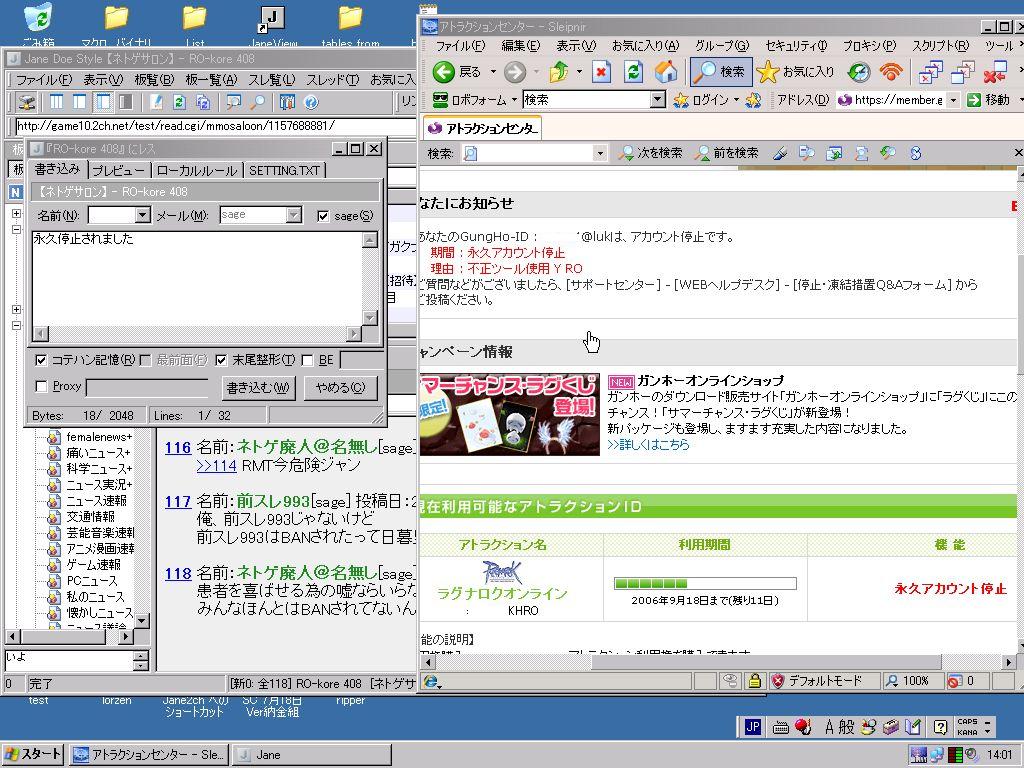Click the ログイン RoboForm login button
The width and height of the screenshot is (1024, 768).
tap(702, 100)
